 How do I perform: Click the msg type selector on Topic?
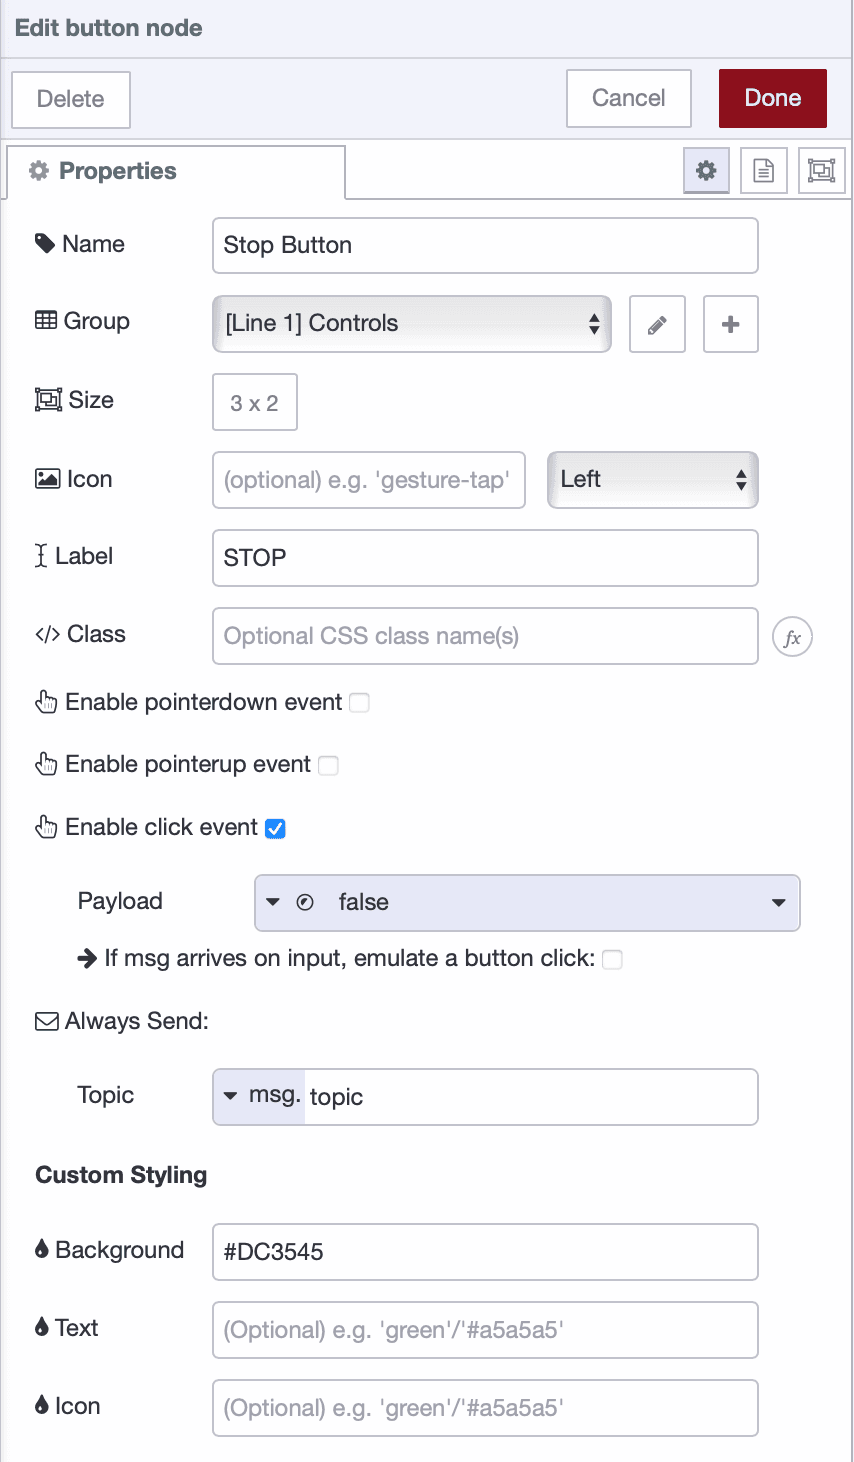click(x=256, y=1096)
